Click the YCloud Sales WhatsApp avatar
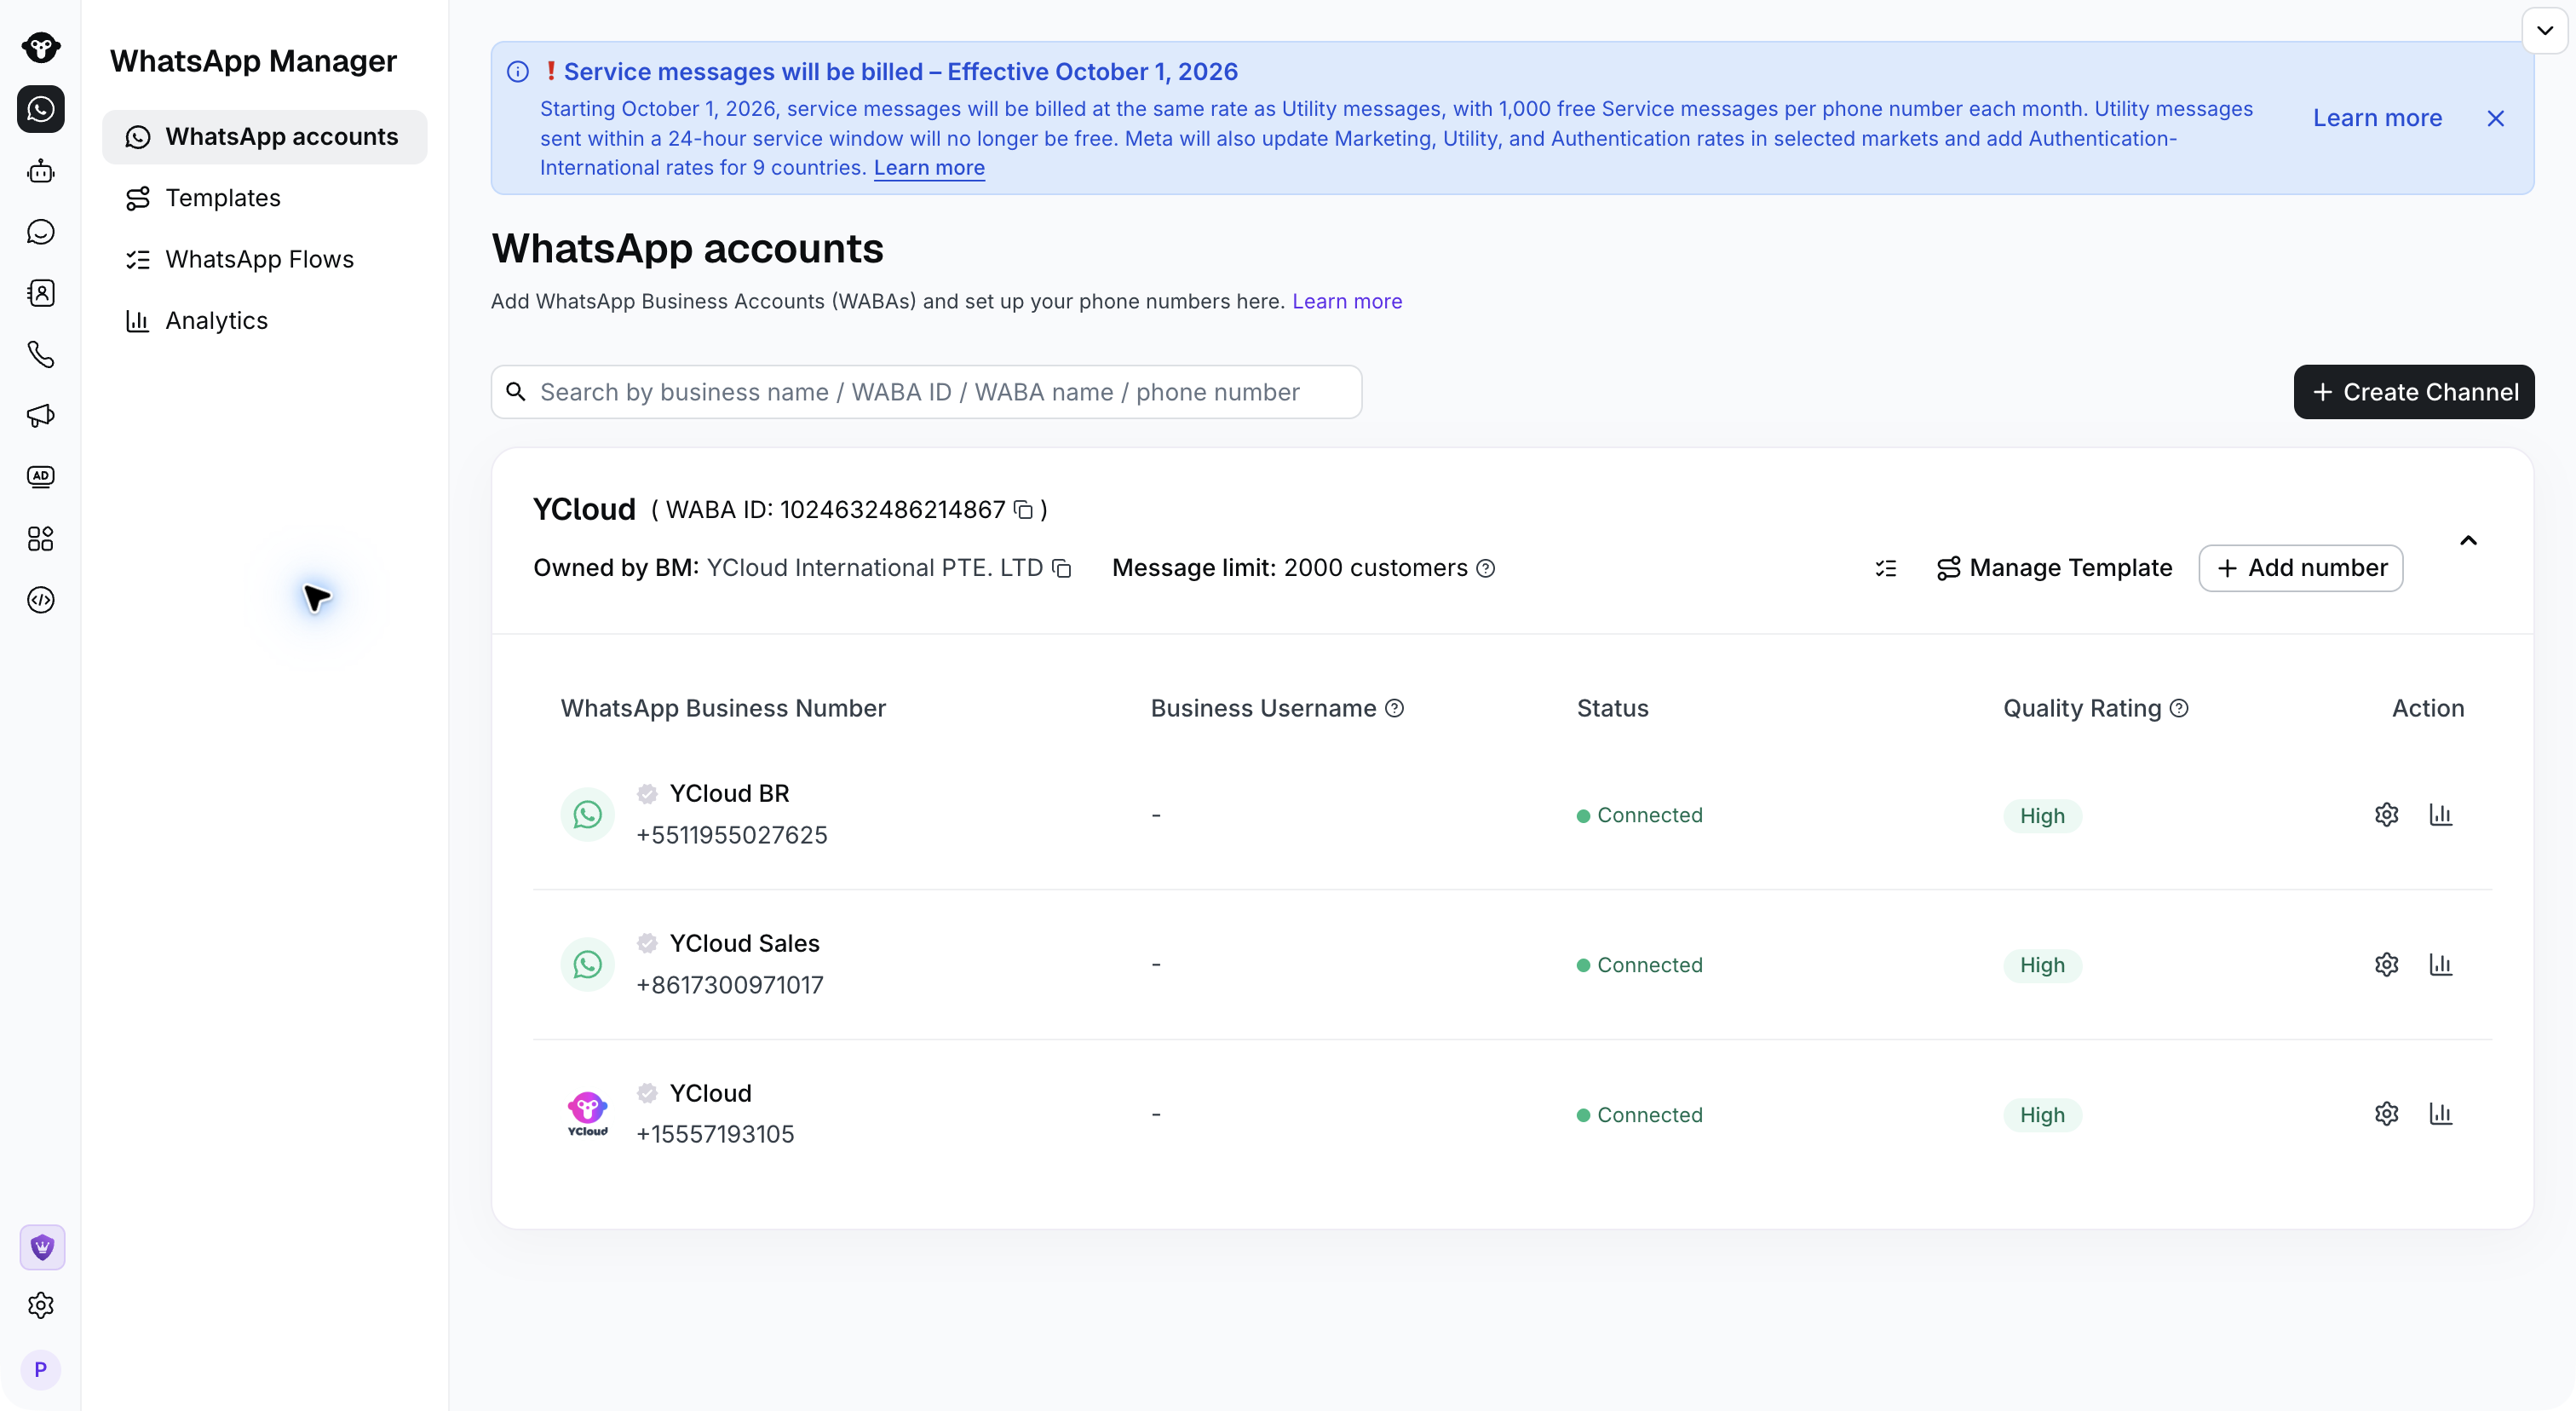 click(x=587, y=964)
